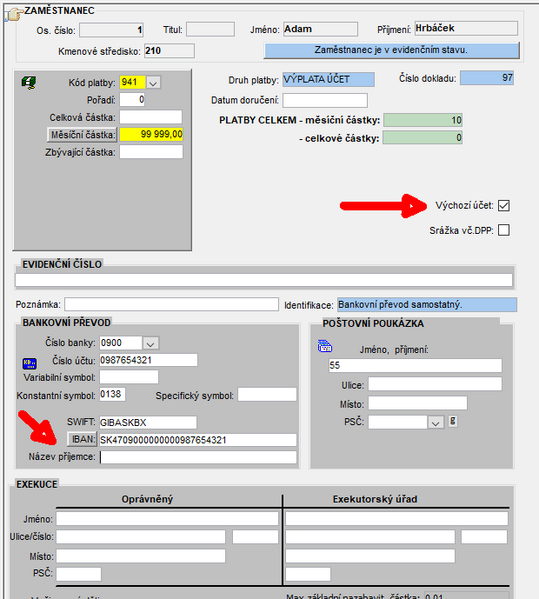Click the PSČ field in Poštovní poukázka
Image resolution: width=539 pixels, height=599 pixels.
point(398,422)
